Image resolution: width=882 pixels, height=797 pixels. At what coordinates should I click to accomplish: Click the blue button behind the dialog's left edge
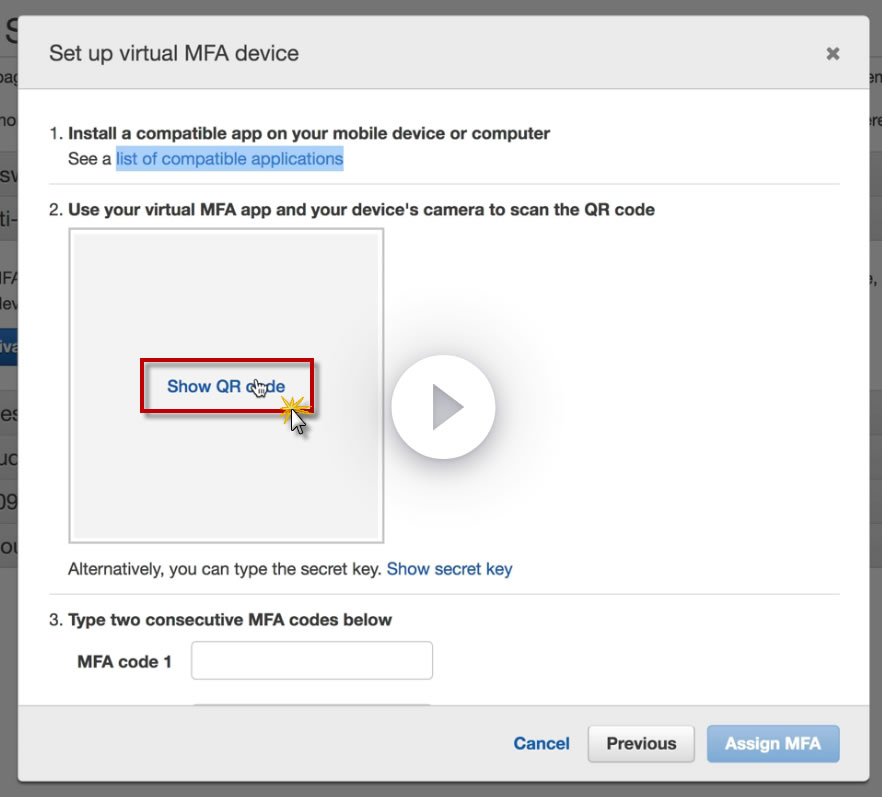click(8, 347)
